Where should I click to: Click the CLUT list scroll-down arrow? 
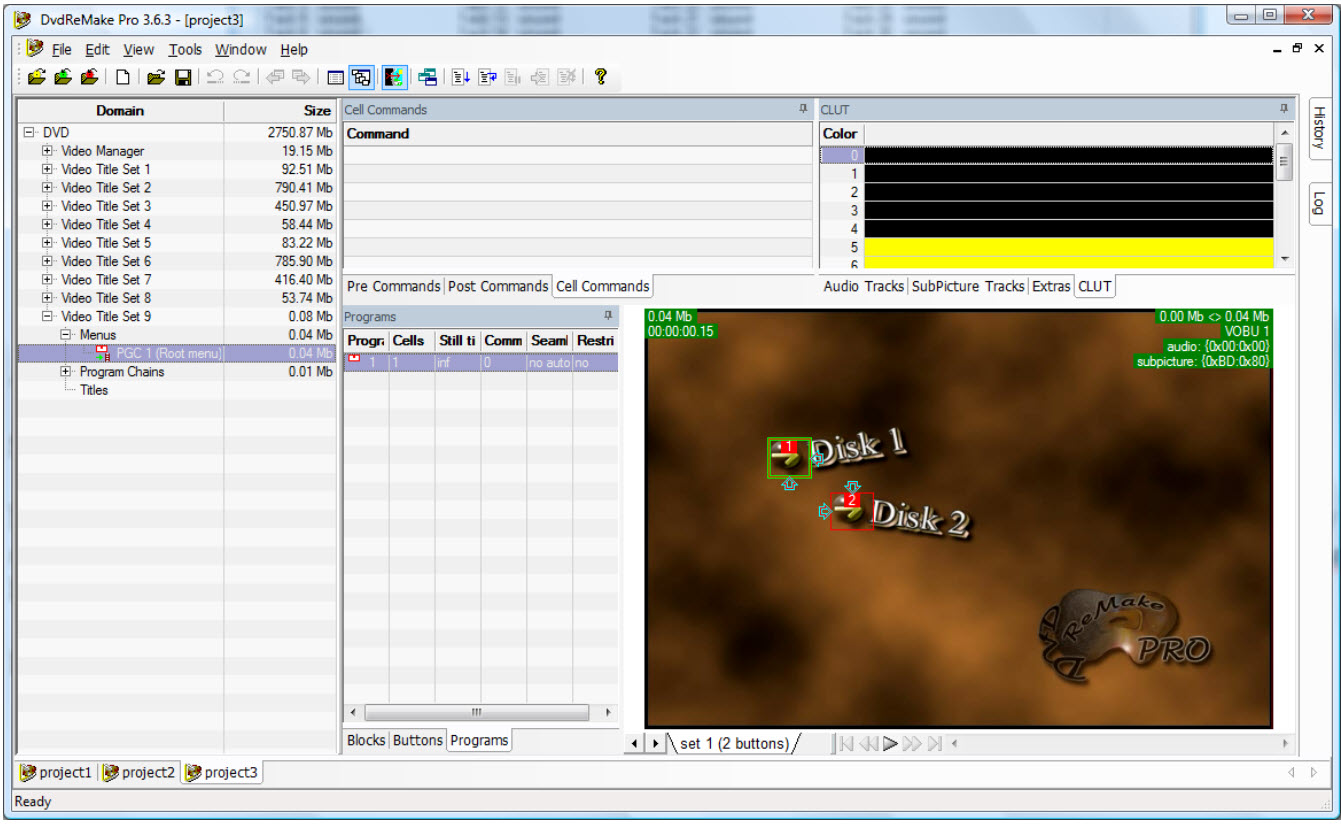click(x=1284, y=258)
